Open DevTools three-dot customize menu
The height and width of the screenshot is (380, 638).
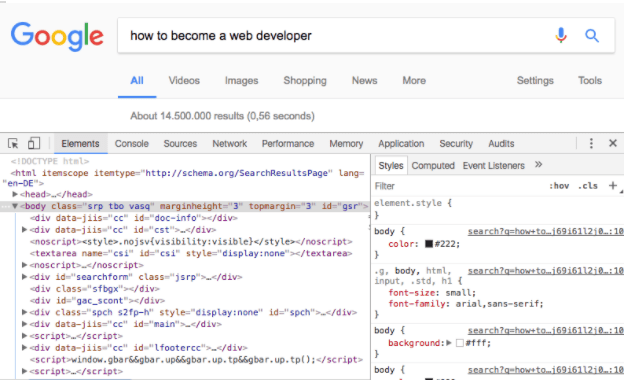[x=591, y=143]
